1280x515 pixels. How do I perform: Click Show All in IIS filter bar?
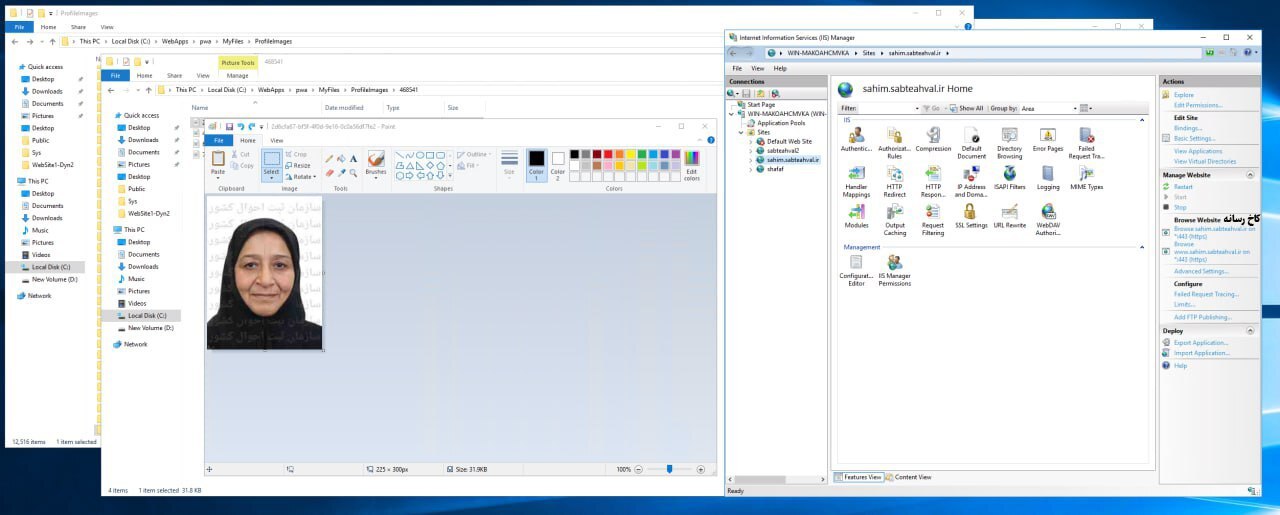tap(967, 108)
